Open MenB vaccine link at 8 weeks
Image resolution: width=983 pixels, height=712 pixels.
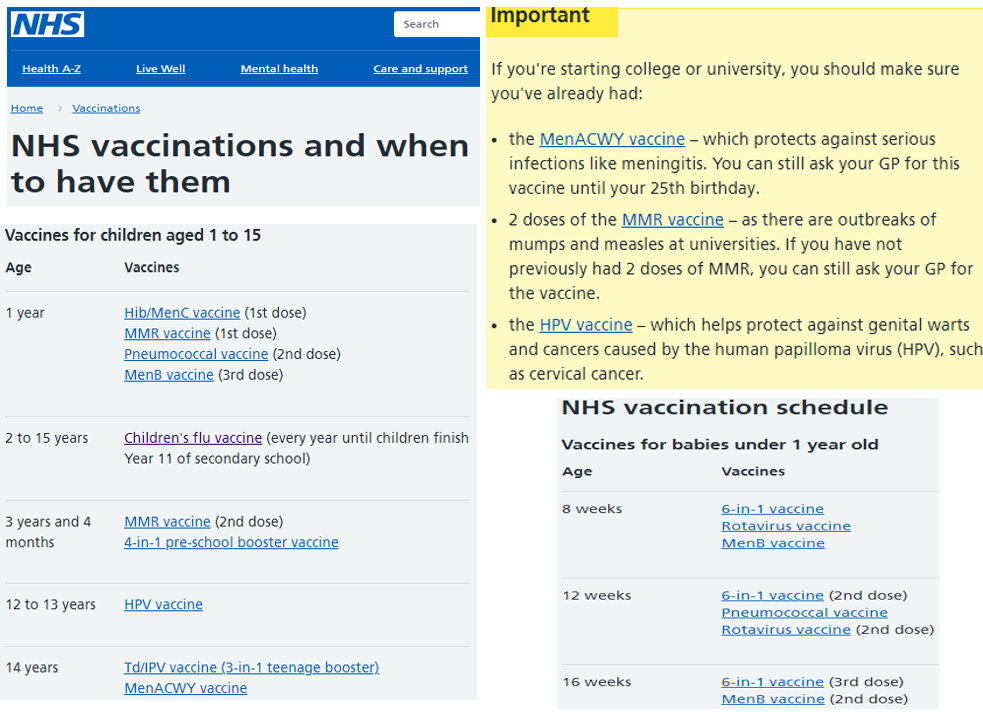pos(773,543)
